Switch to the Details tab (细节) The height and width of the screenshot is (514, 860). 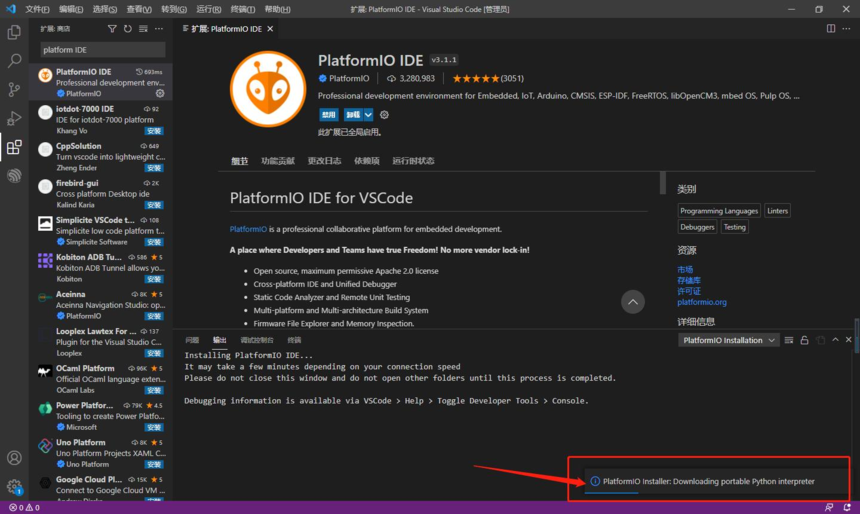point(239,161)
